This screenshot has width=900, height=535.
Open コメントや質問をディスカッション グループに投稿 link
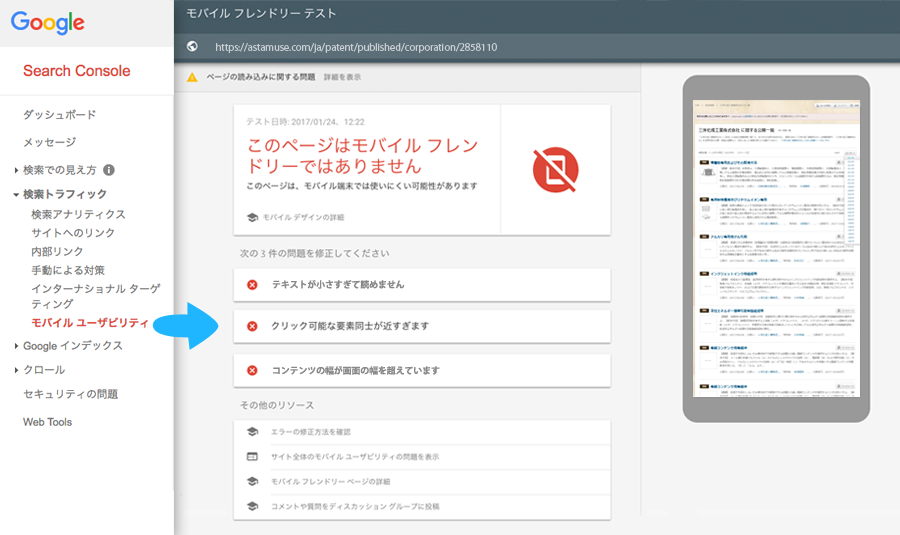(x=355, y=506)
